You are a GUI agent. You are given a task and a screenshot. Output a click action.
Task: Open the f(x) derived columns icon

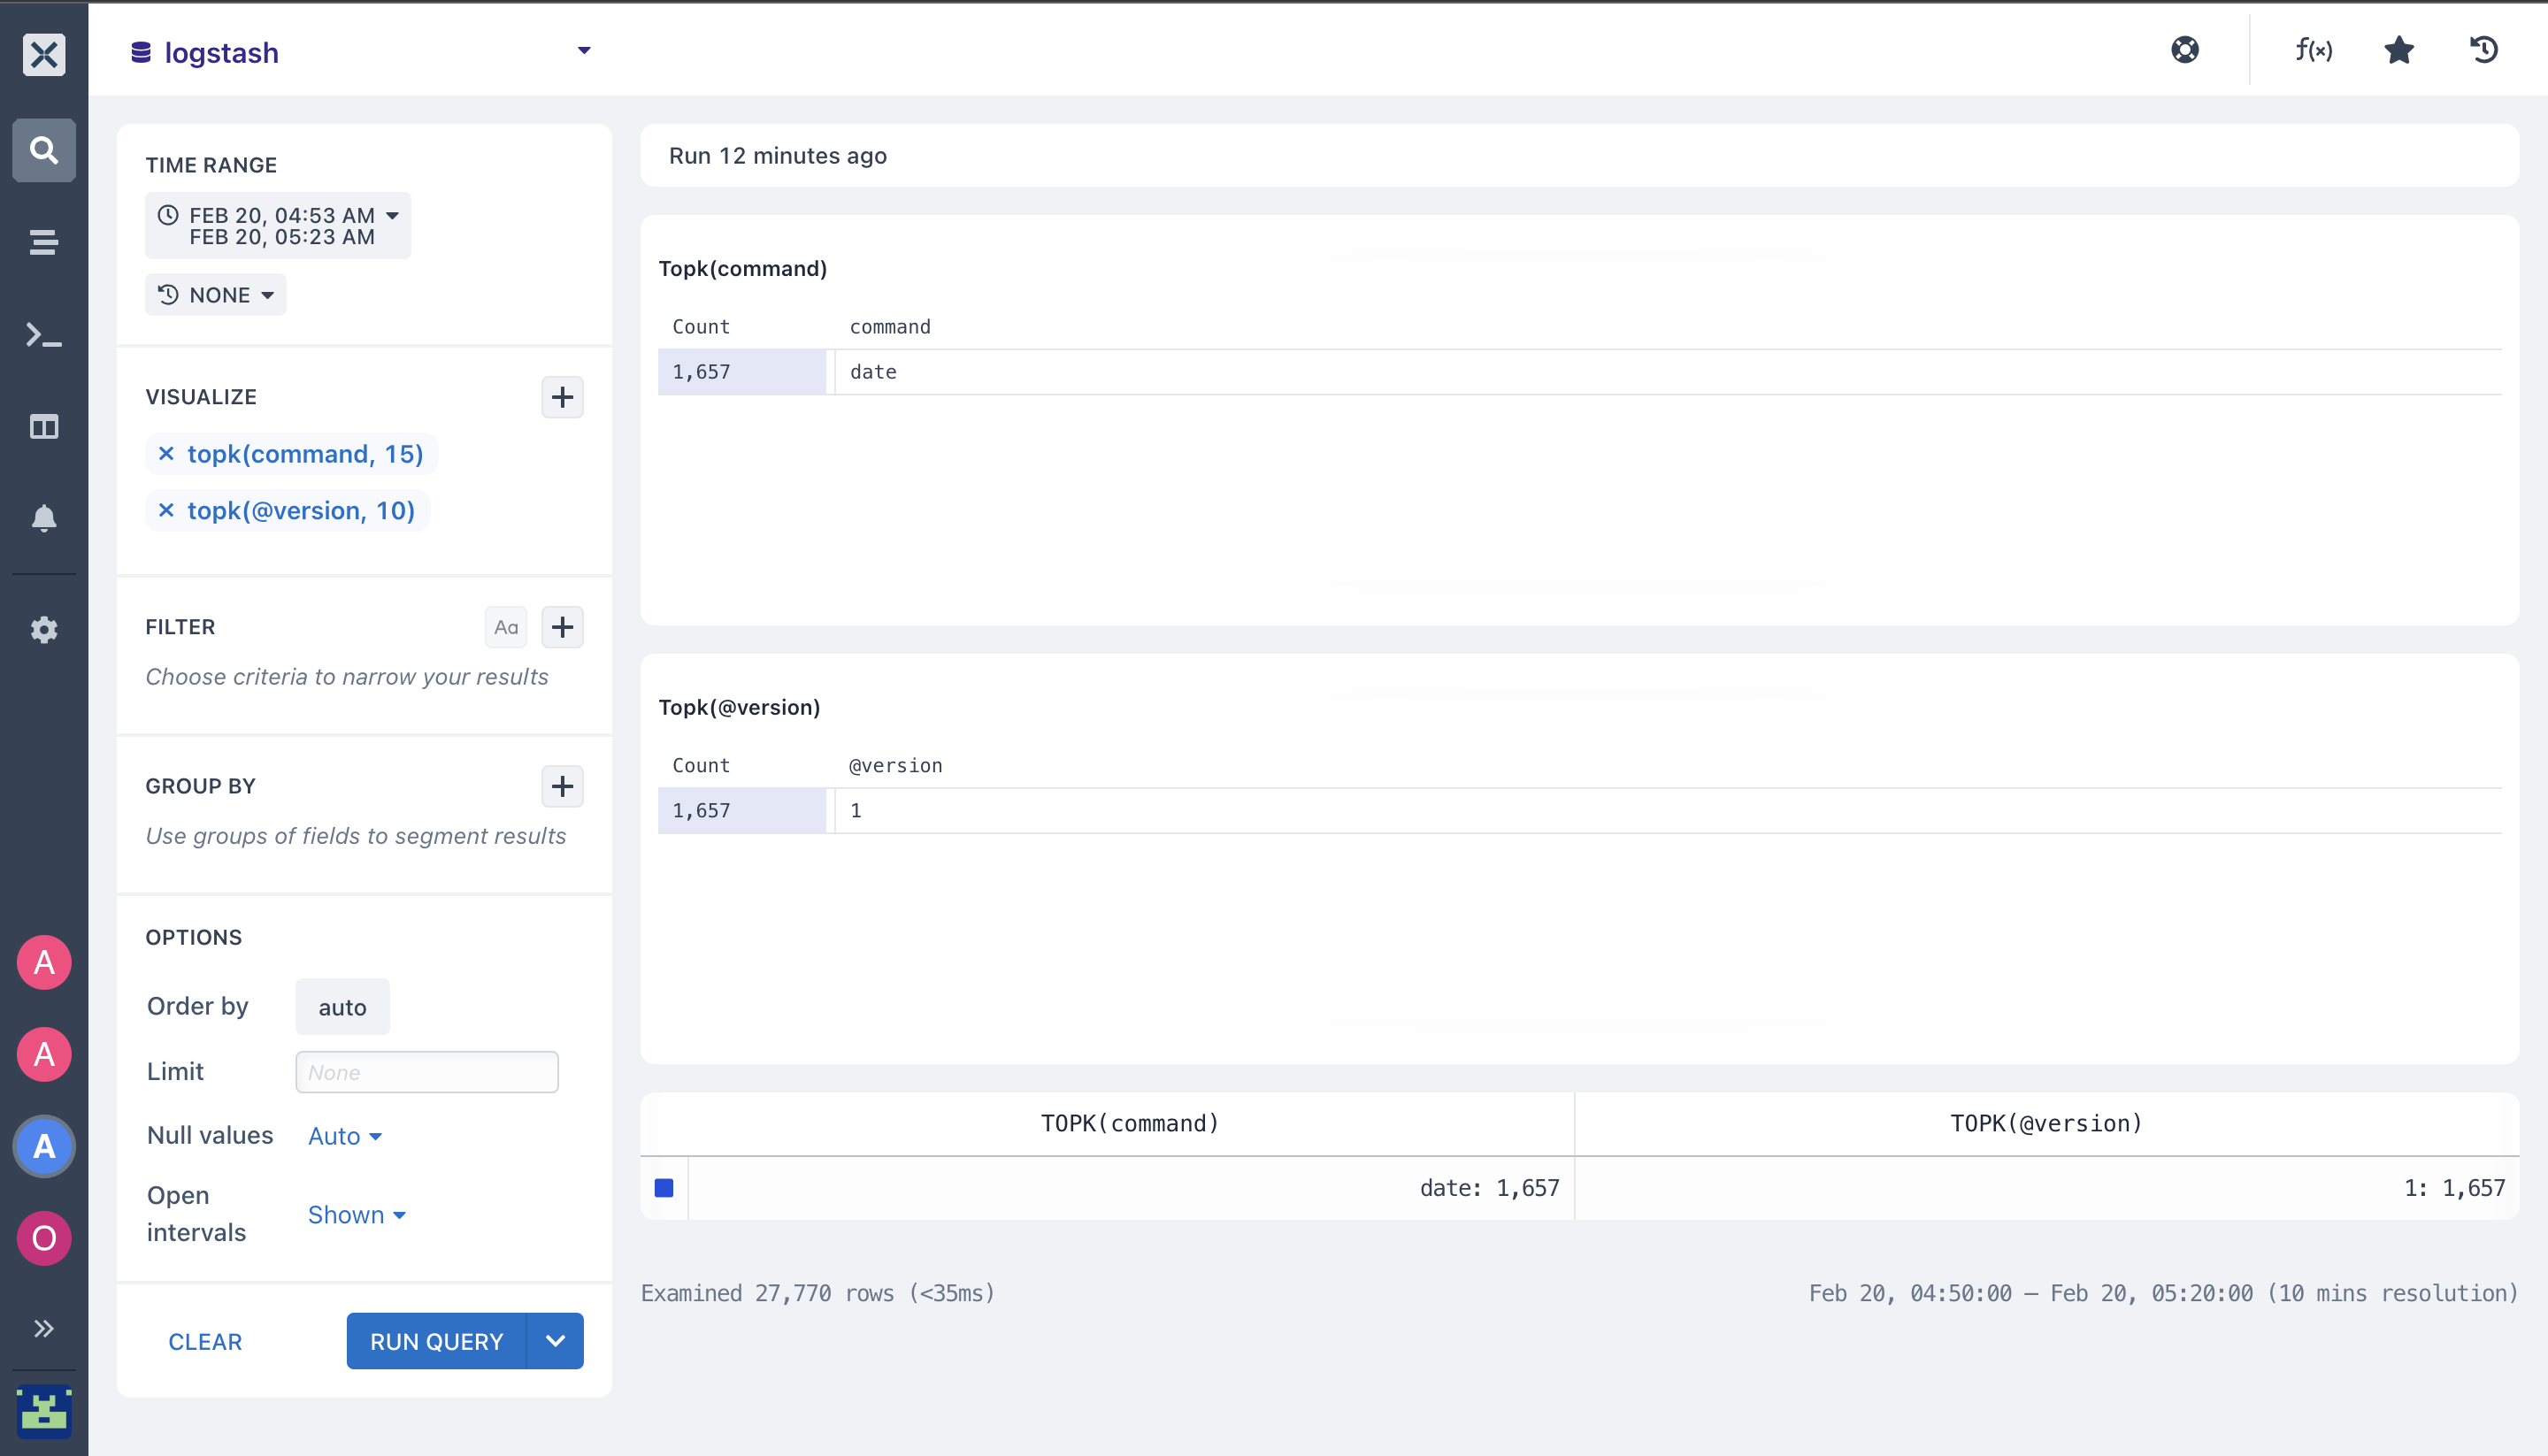point(2314,50)
